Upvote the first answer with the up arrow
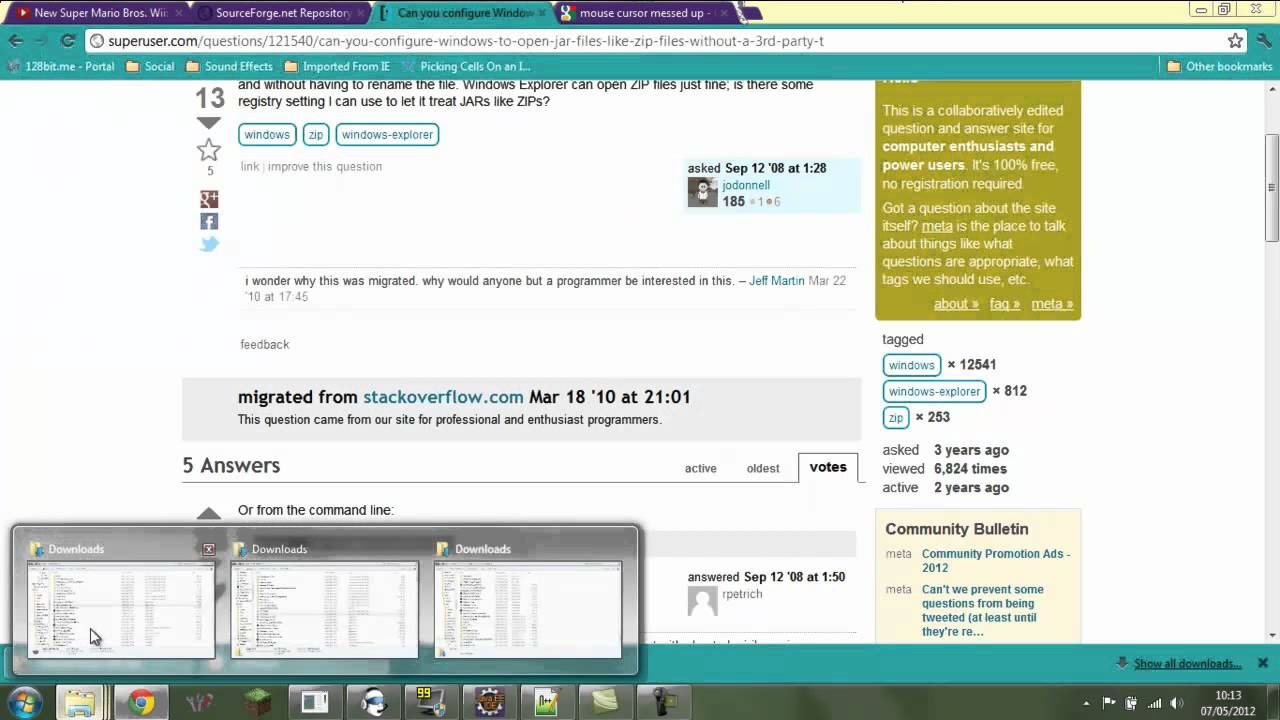1280x720 pixels. [x=209, y=513]
